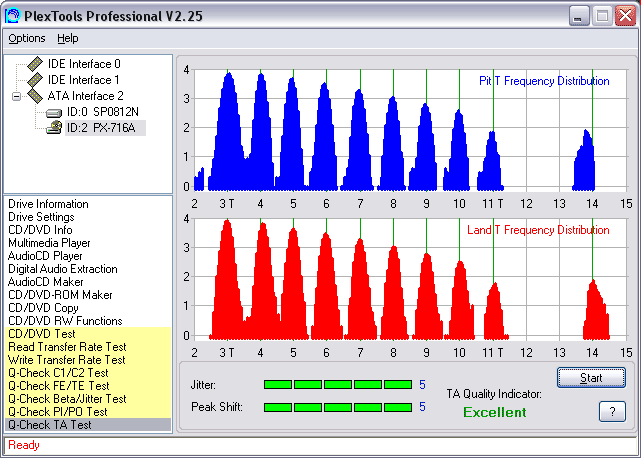
Task: Select IDE Interface 0 in the tree
Action: coord(84,64)
